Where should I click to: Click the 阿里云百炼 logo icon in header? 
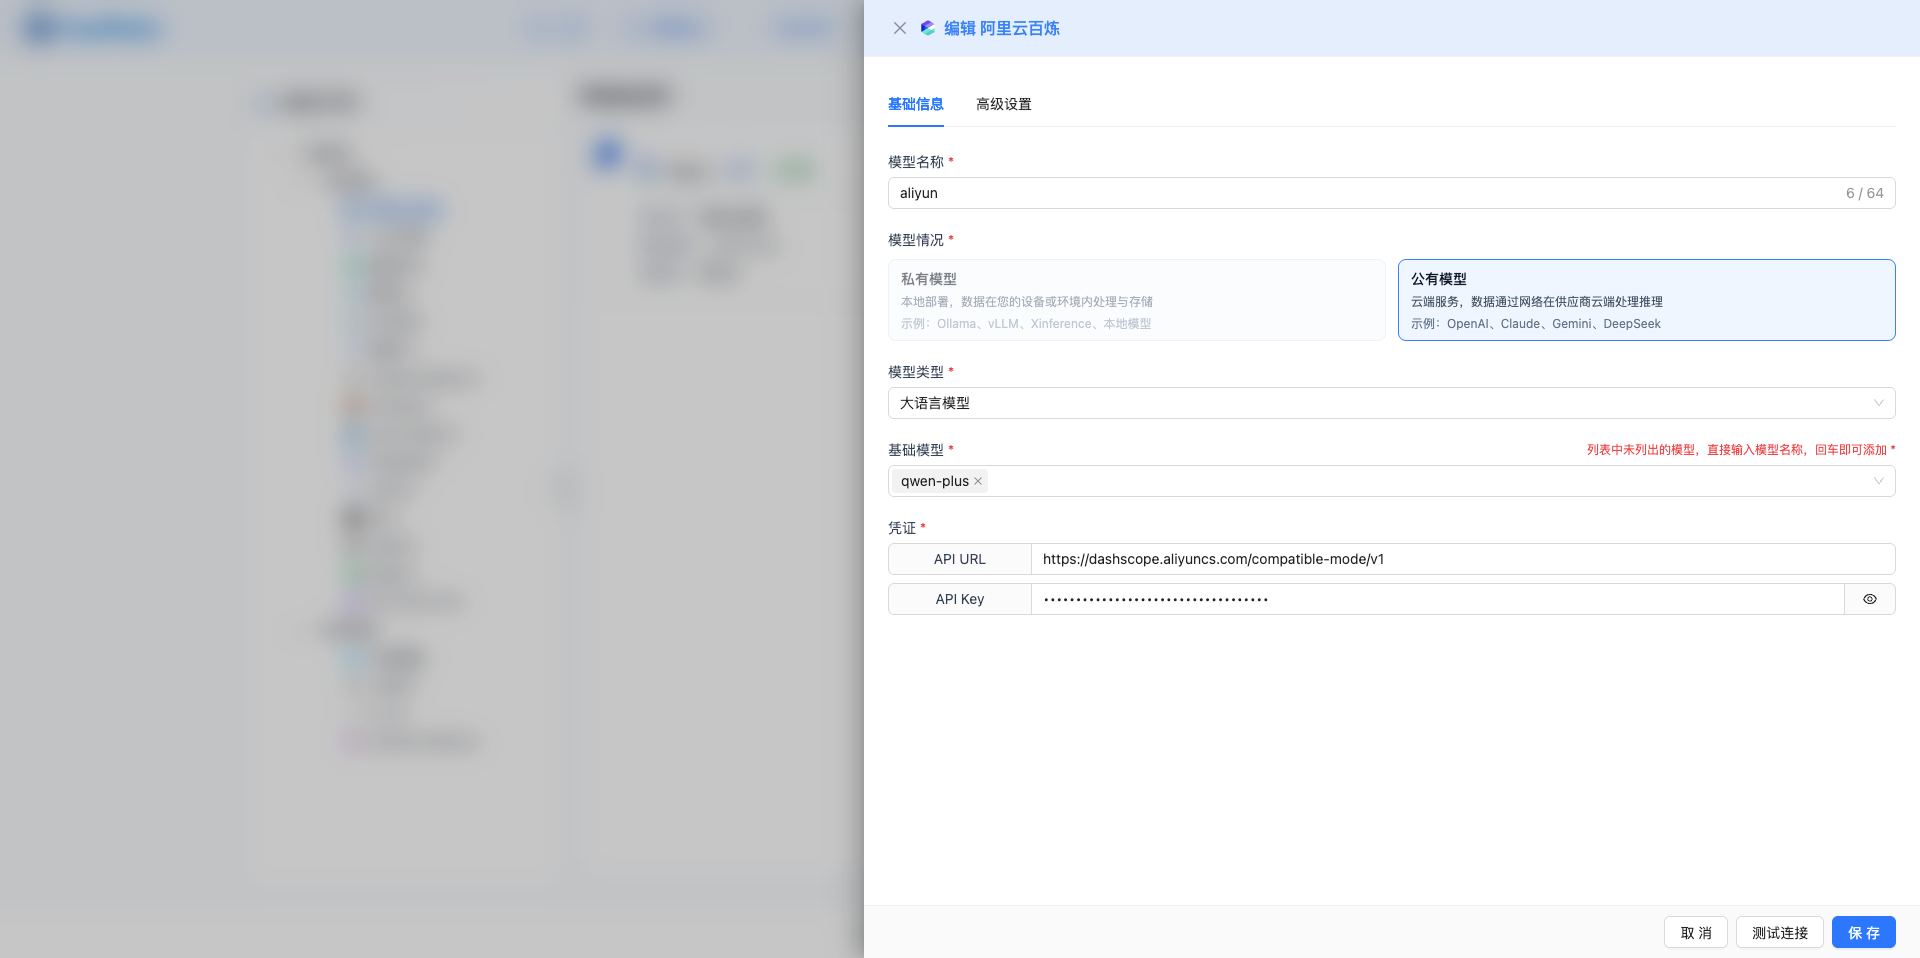coord(928,28)
